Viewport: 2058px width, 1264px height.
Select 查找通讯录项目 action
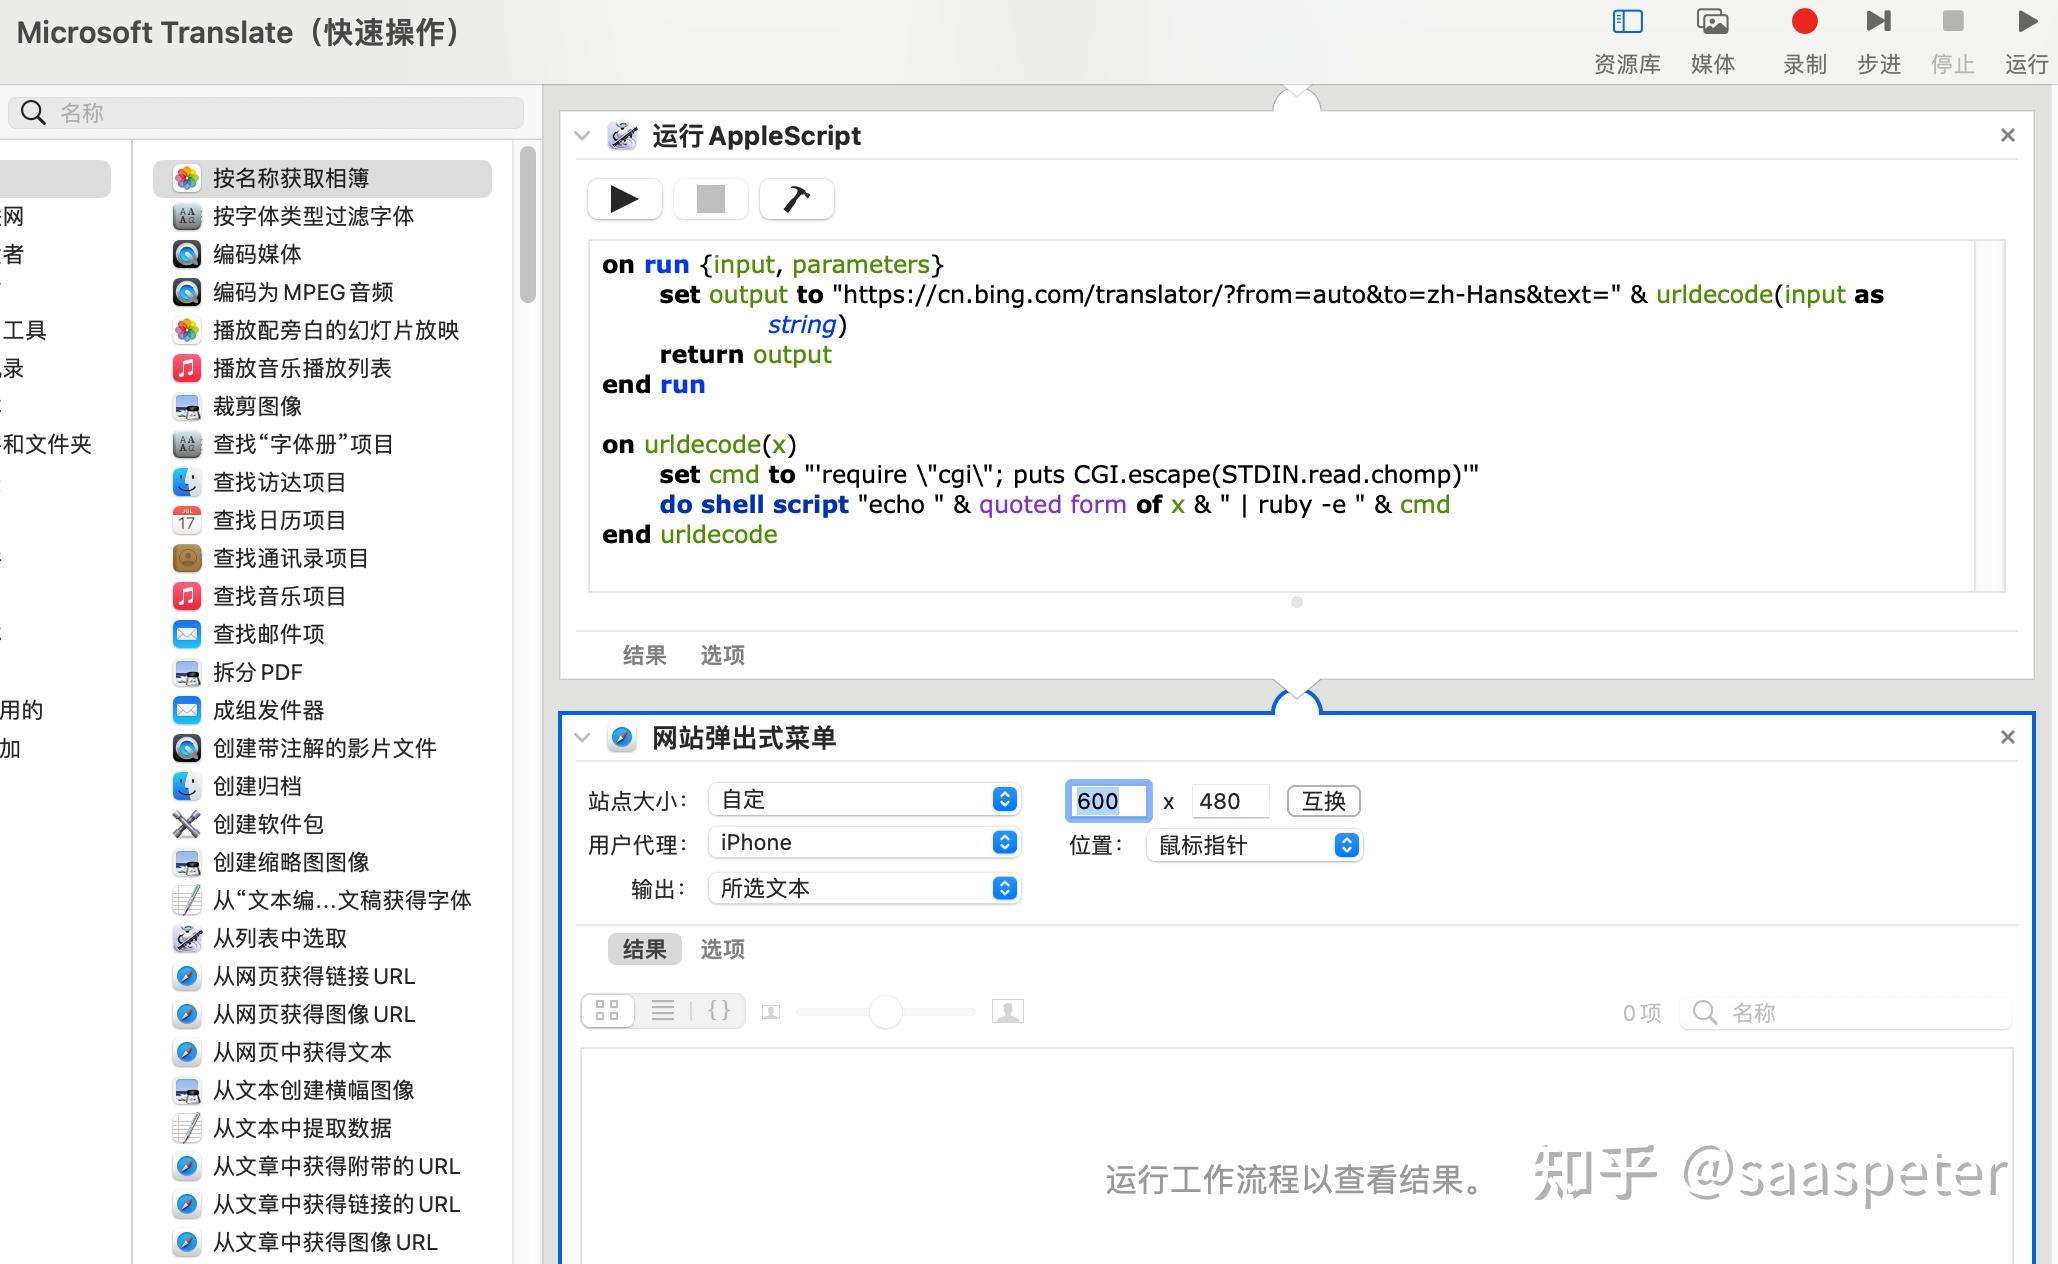coord(322,558)
